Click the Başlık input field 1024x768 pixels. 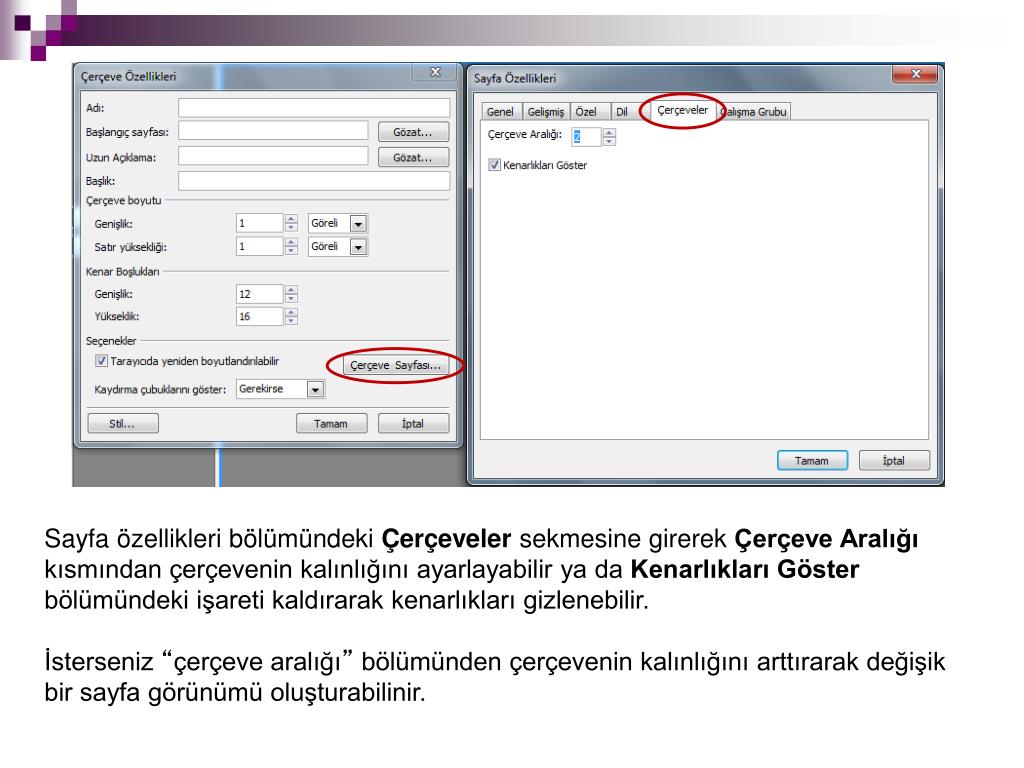click(x=313, y=181)
